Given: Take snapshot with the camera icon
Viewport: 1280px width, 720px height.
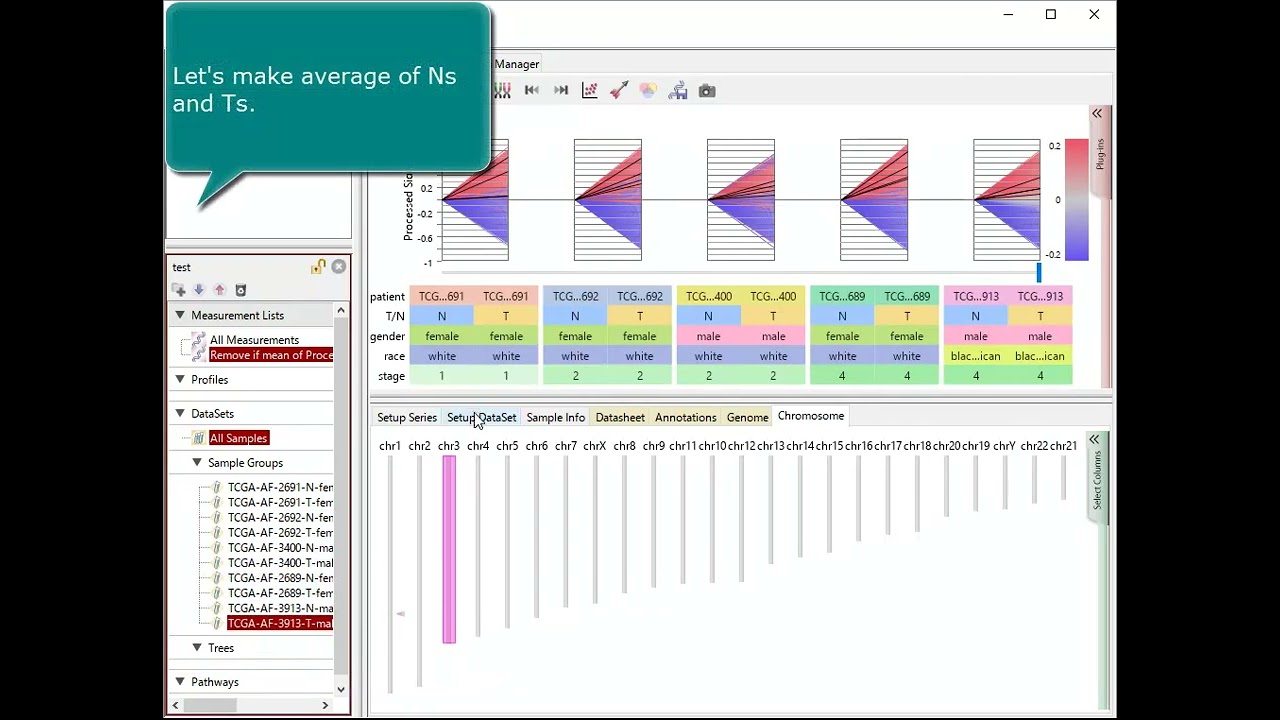Looking at the screenshot, I should tap(707, 91).
